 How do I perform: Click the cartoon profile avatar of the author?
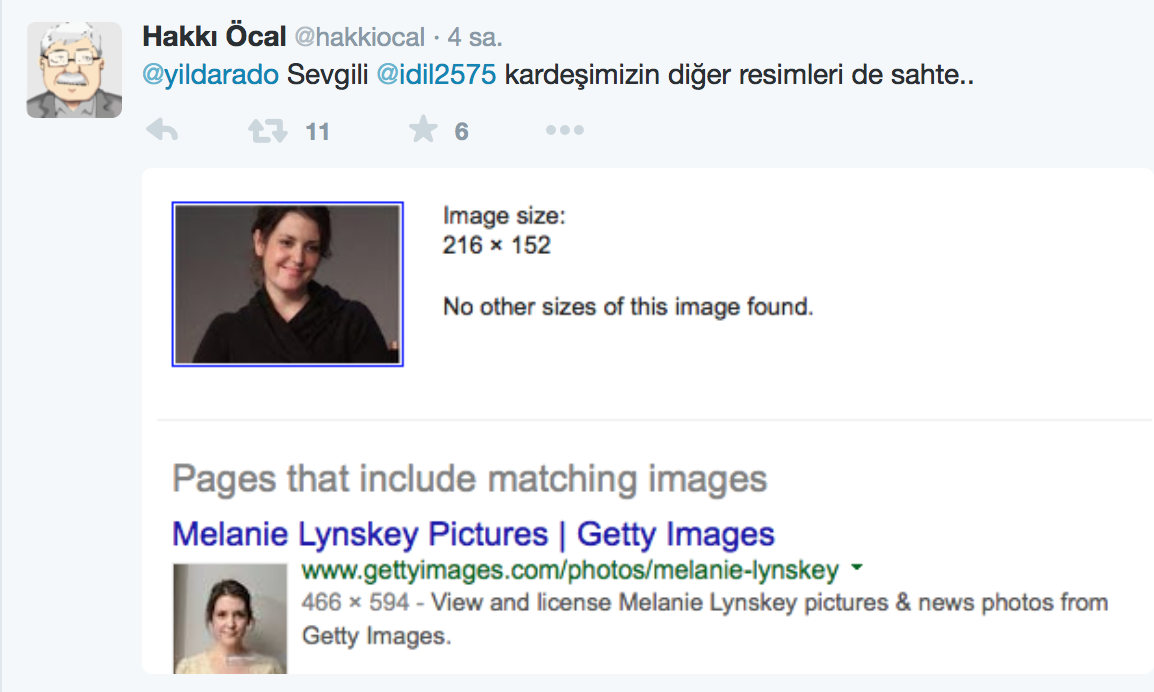(74, 70)
